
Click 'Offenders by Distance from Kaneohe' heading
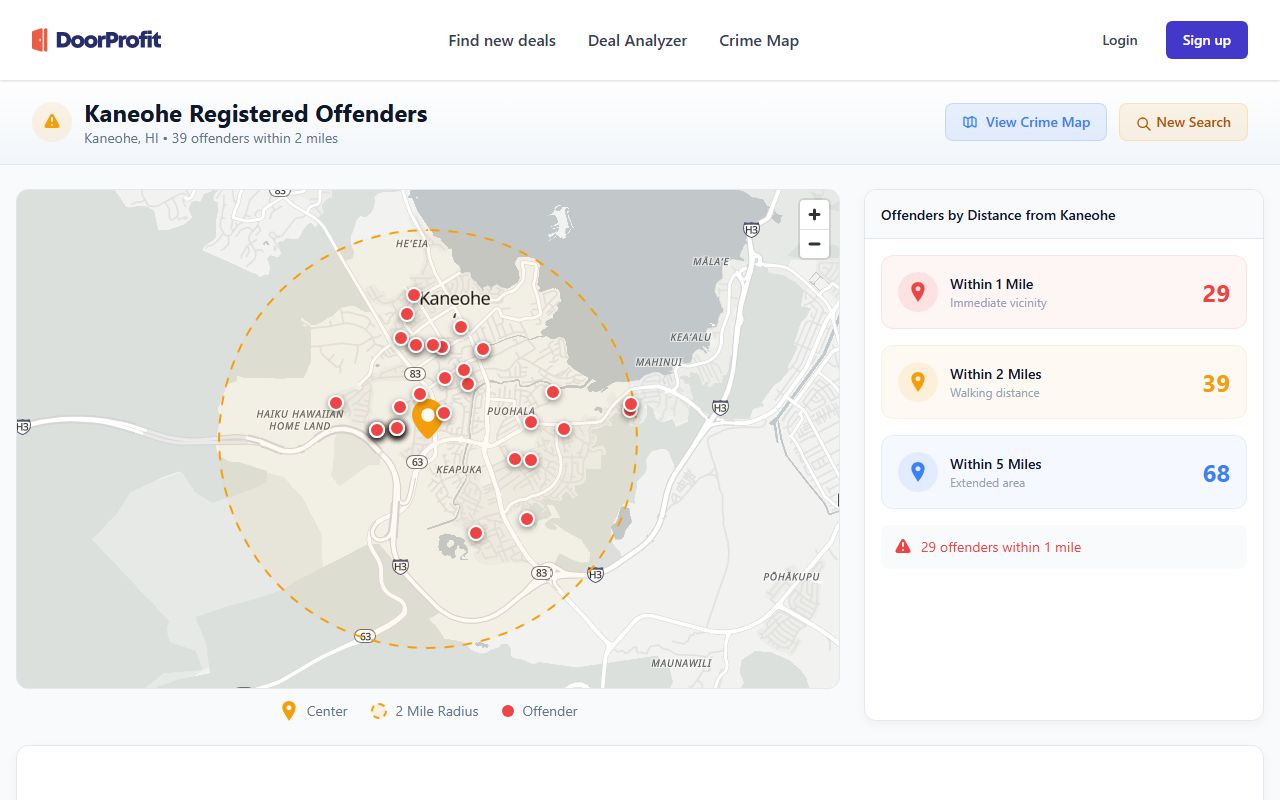point(998,215)
